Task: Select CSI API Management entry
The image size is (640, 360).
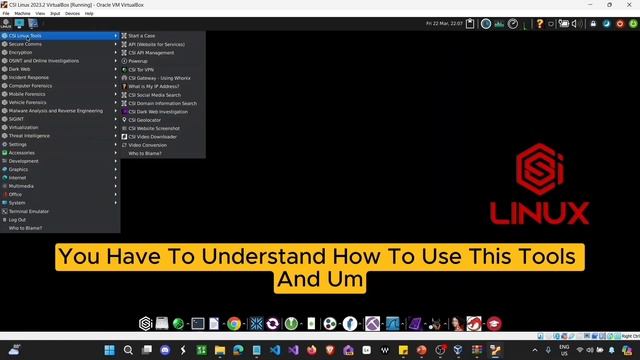Action: (163, 53)
